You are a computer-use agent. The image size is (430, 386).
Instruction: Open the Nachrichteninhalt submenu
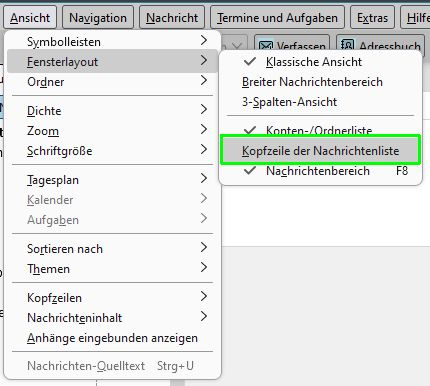[x=112, y=318]
